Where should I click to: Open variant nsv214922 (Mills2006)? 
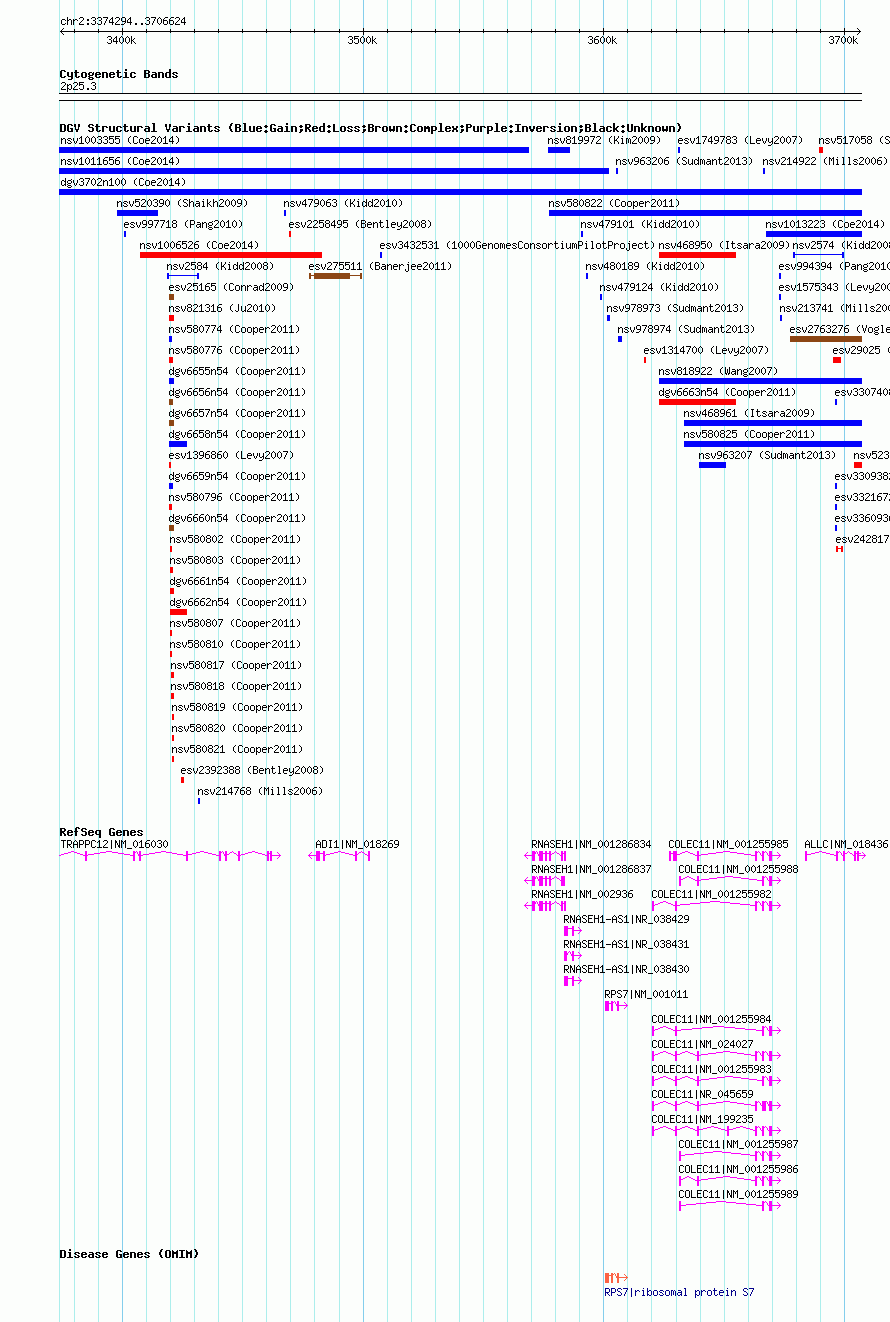click(x=825, y=162)
